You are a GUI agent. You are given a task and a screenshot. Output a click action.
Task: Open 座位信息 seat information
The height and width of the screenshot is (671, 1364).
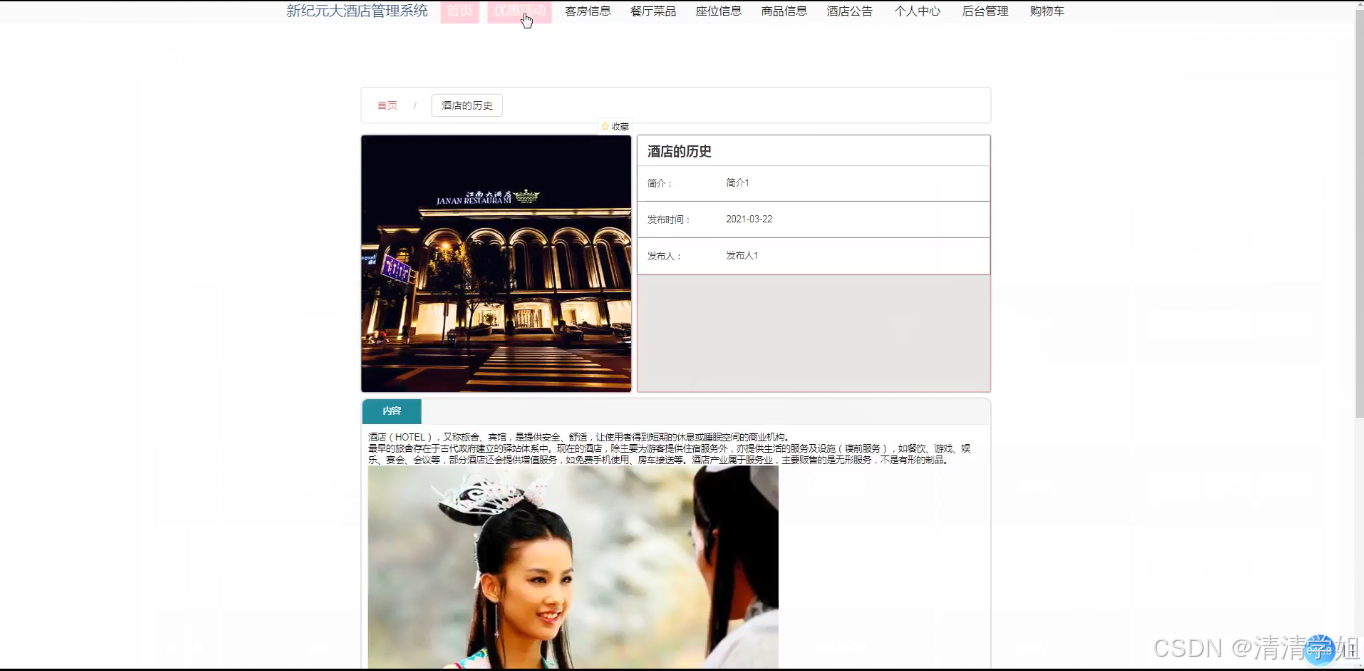[718, 11]
